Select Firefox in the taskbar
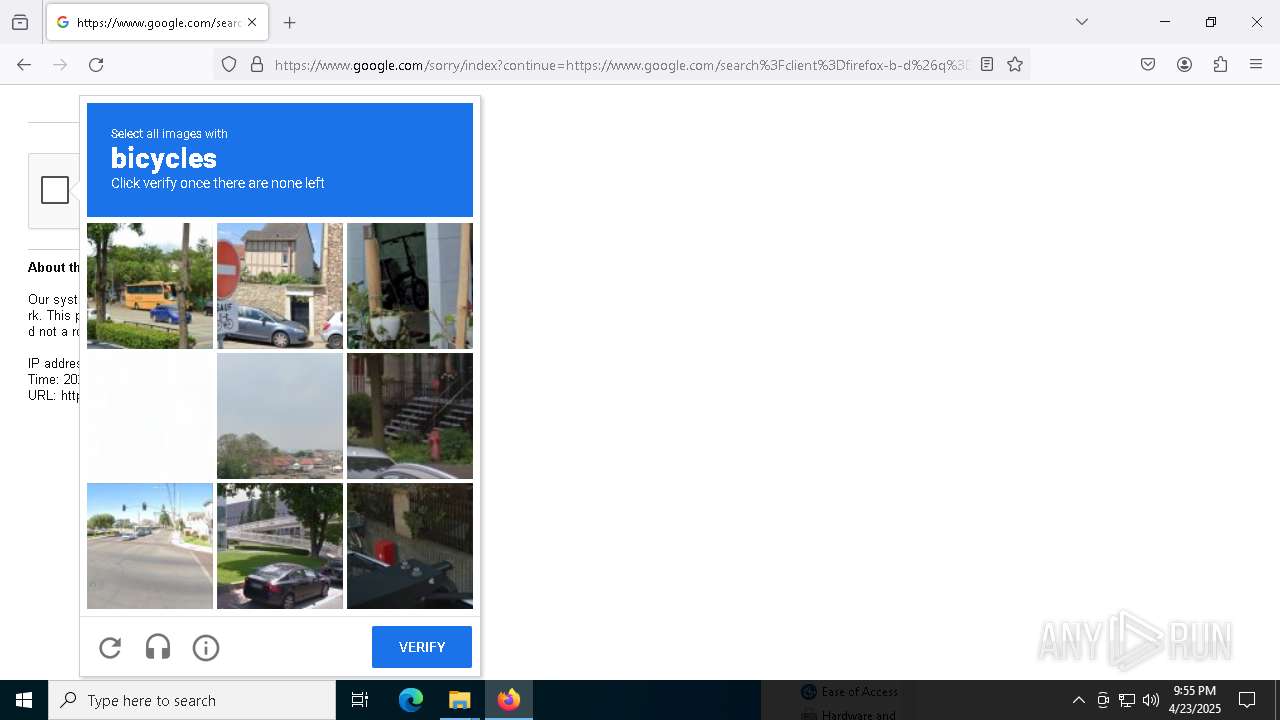The width and height of the screenshot is (1280, 720). tap(509, 700)
